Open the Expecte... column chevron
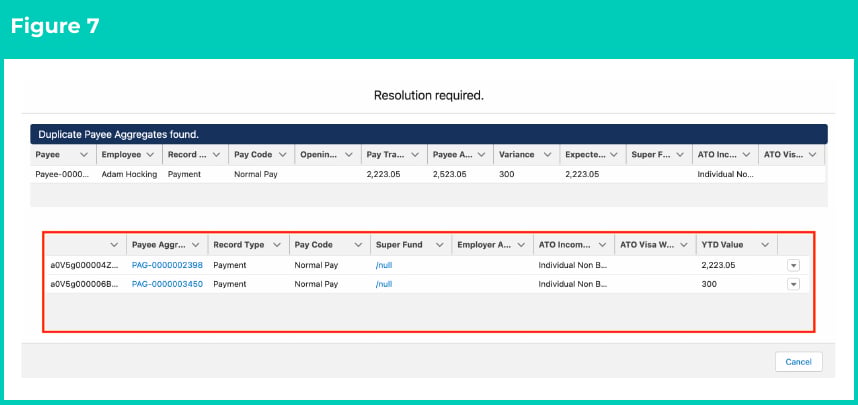The image size is (858, 405). click(x=613, y=155)
